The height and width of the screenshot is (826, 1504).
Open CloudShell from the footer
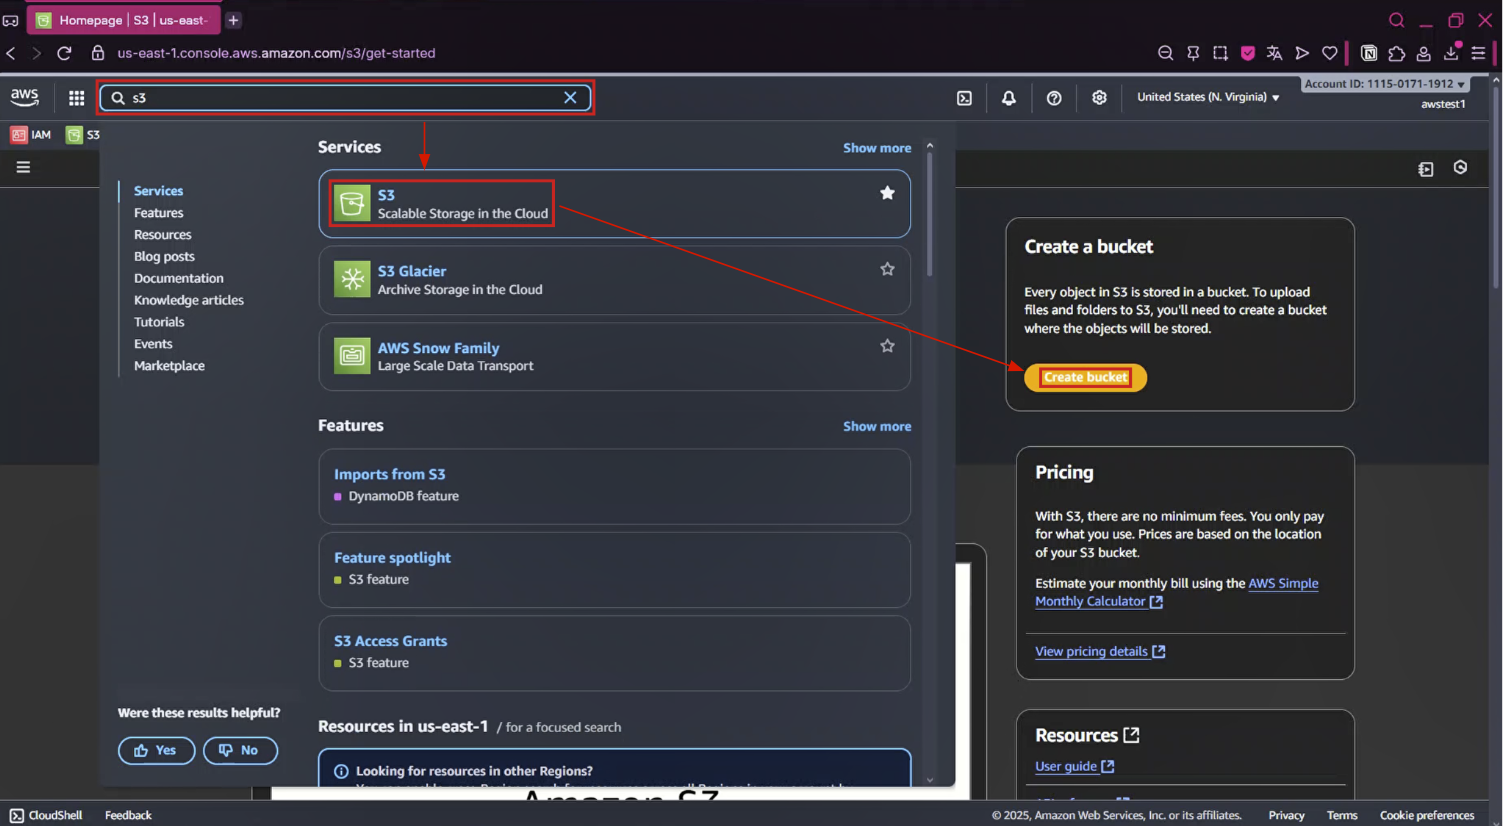(x=46, y=815)
